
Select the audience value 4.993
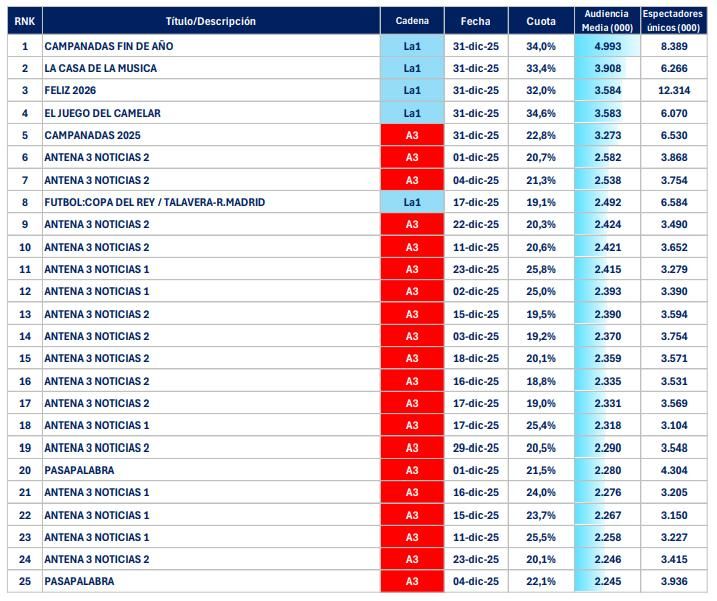click(608, 46)
